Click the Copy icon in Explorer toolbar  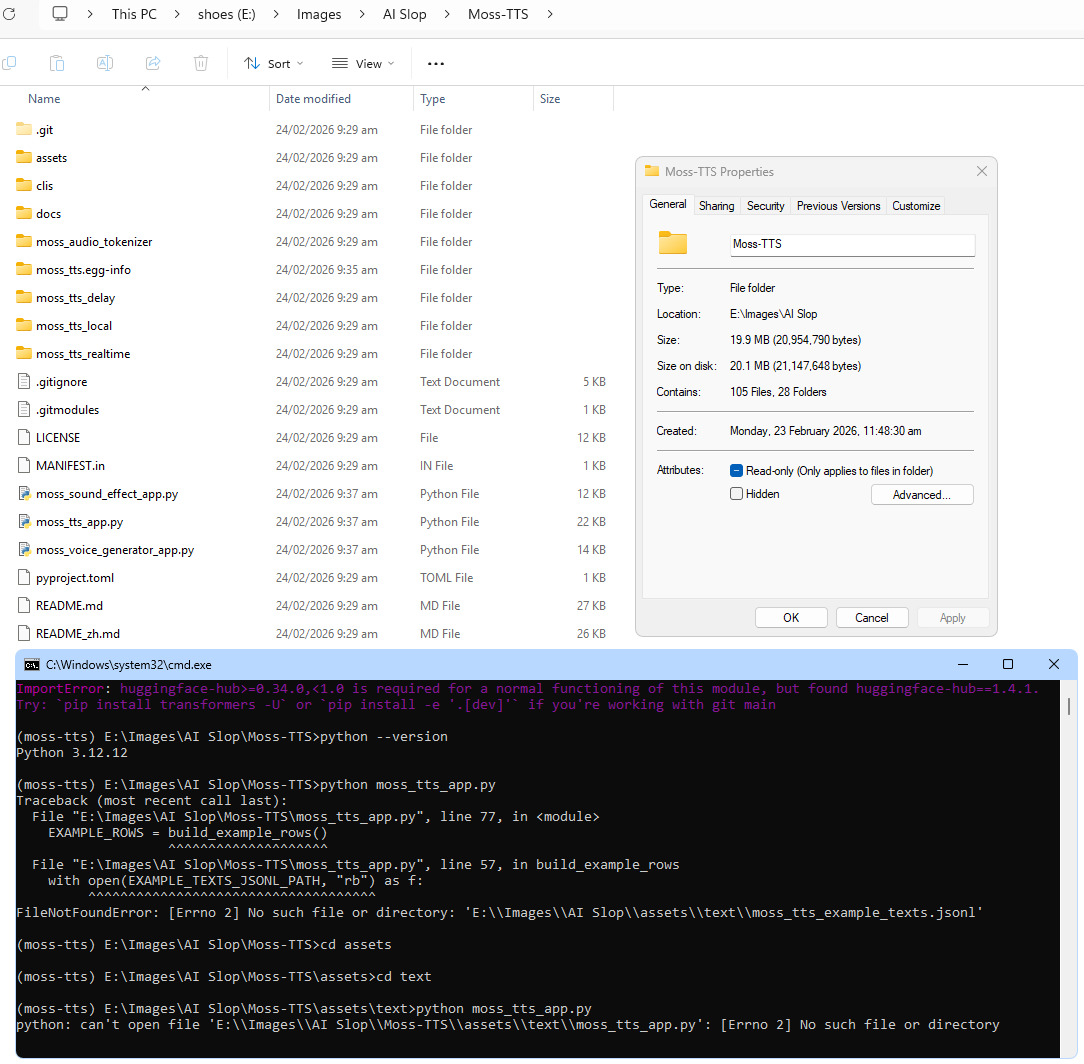[x=10, y=64]
